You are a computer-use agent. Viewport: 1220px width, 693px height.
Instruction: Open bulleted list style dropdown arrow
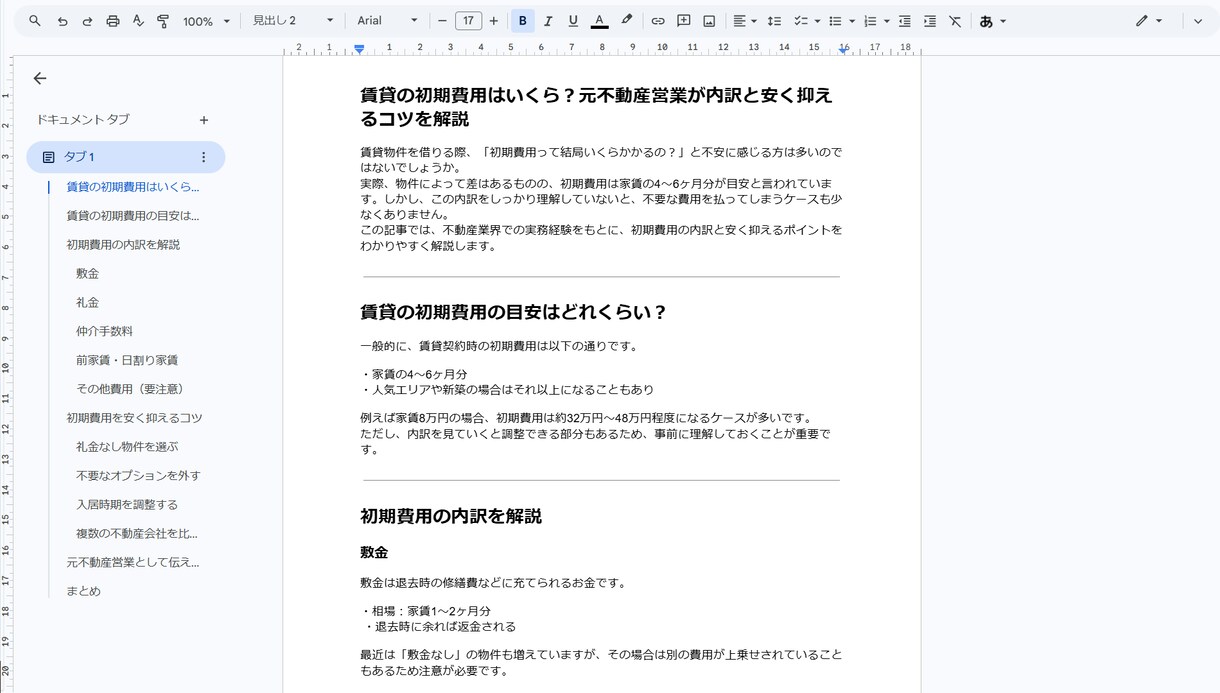point(852,21)
